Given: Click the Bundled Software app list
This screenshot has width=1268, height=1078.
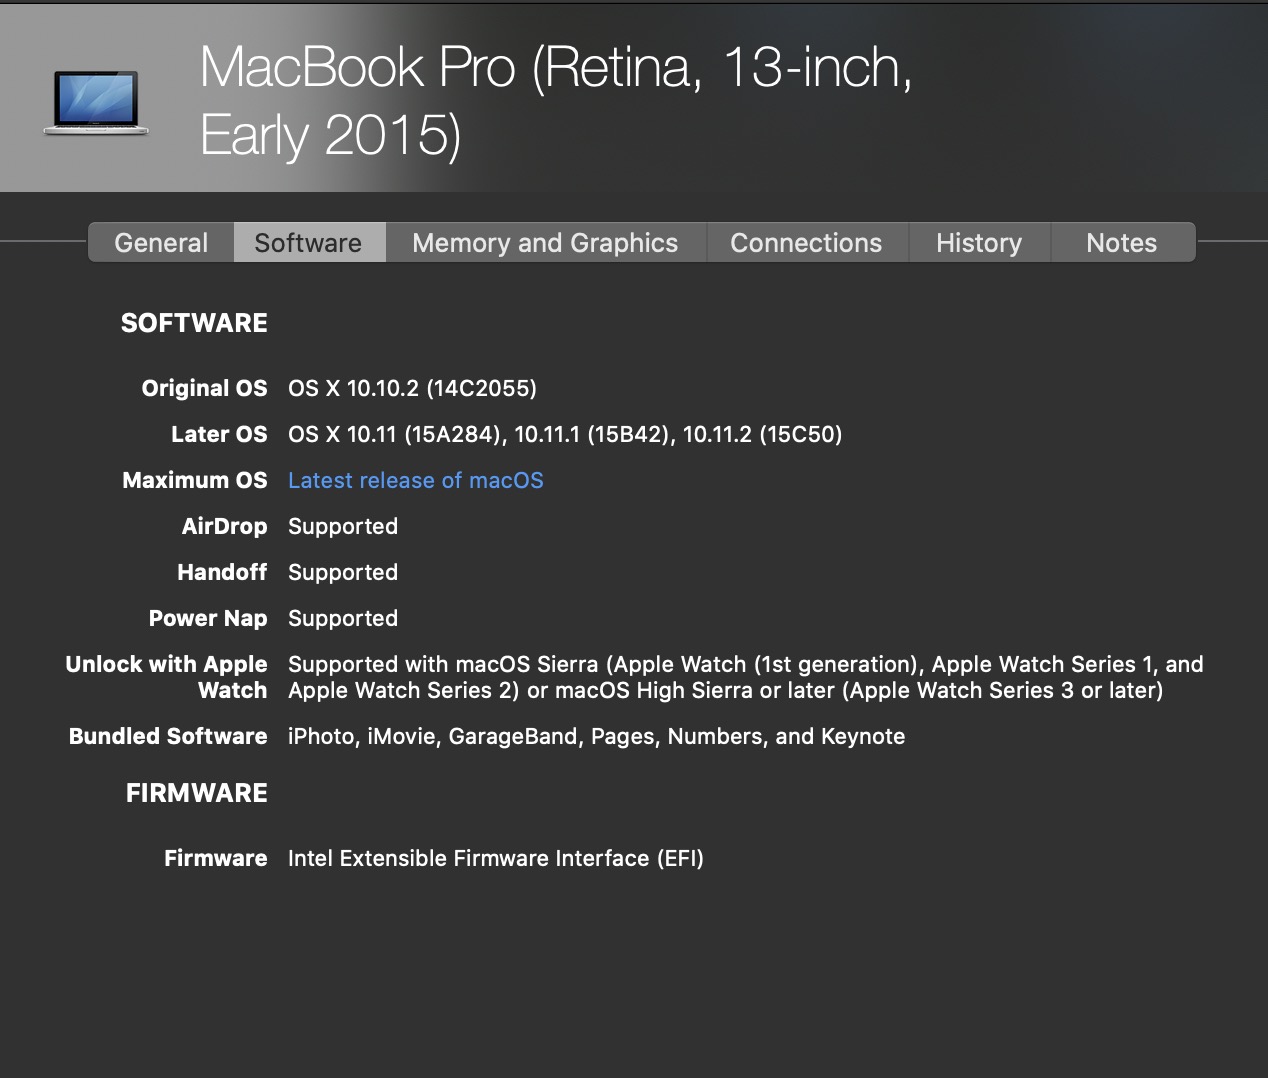Looking at the screenshot, I should pyautogui.click(x=596, y=737).
